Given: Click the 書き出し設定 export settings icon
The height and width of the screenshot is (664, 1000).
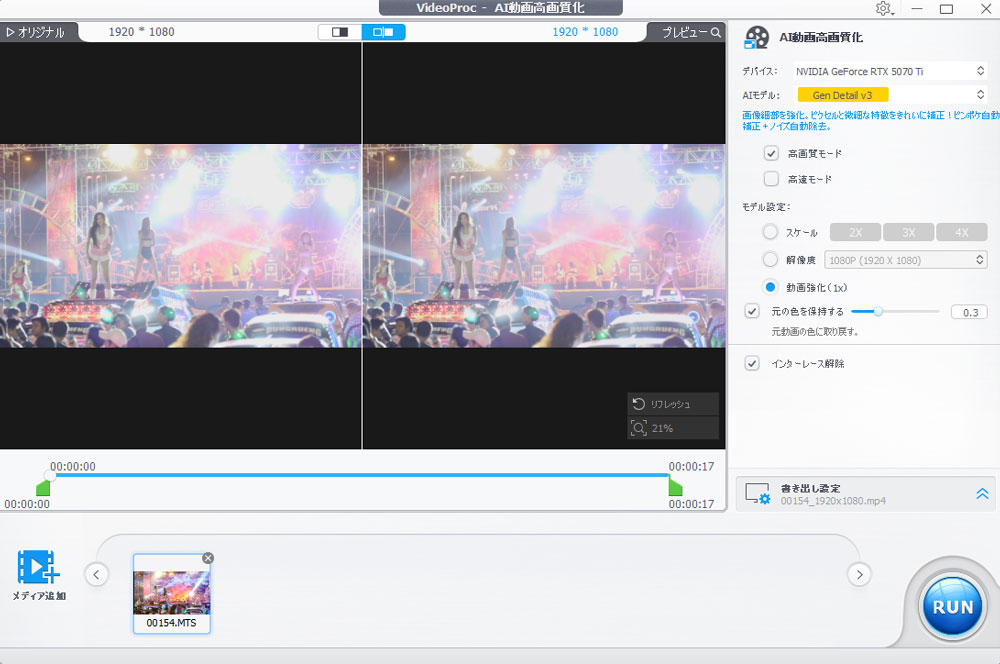Looking at the screenshot, I should click(758, 494).
